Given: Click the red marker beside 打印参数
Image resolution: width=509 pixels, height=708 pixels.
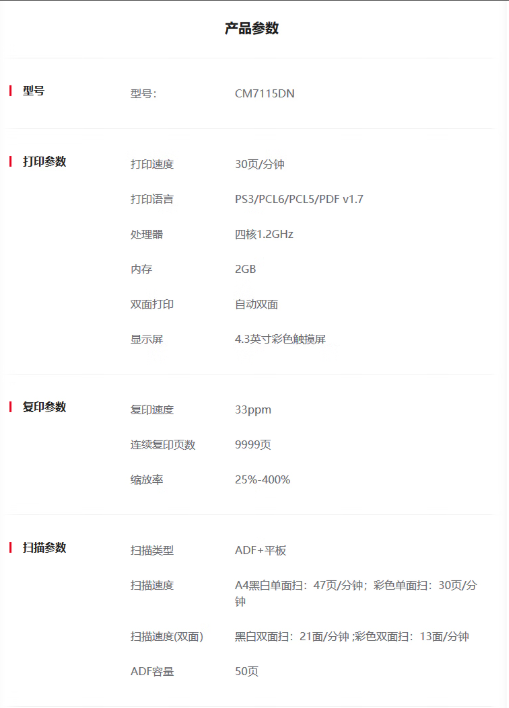Looking at the screenshot, I should 10,162.
